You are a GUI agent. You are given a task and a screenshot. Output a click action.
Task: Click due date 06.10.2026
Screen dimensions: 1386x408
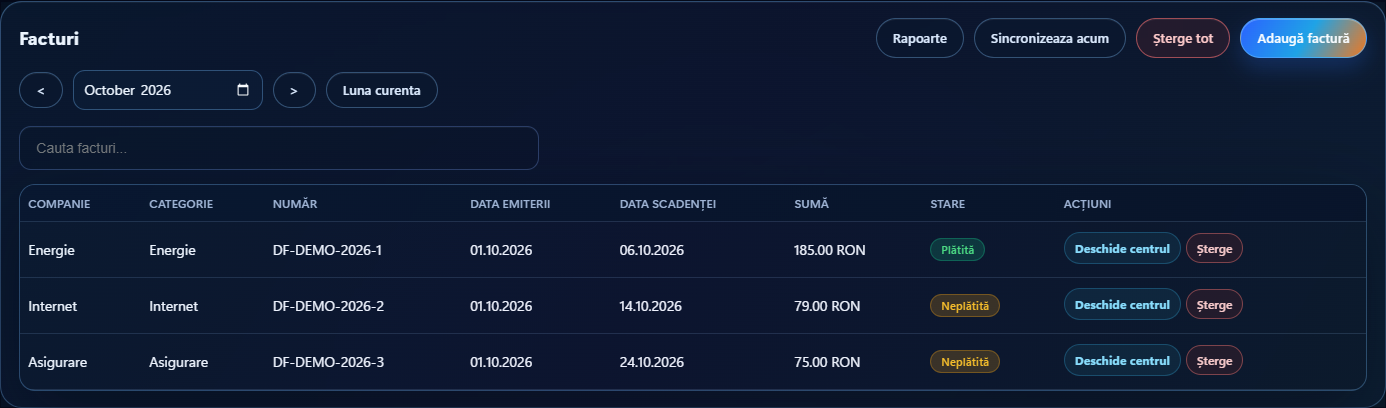651,250
